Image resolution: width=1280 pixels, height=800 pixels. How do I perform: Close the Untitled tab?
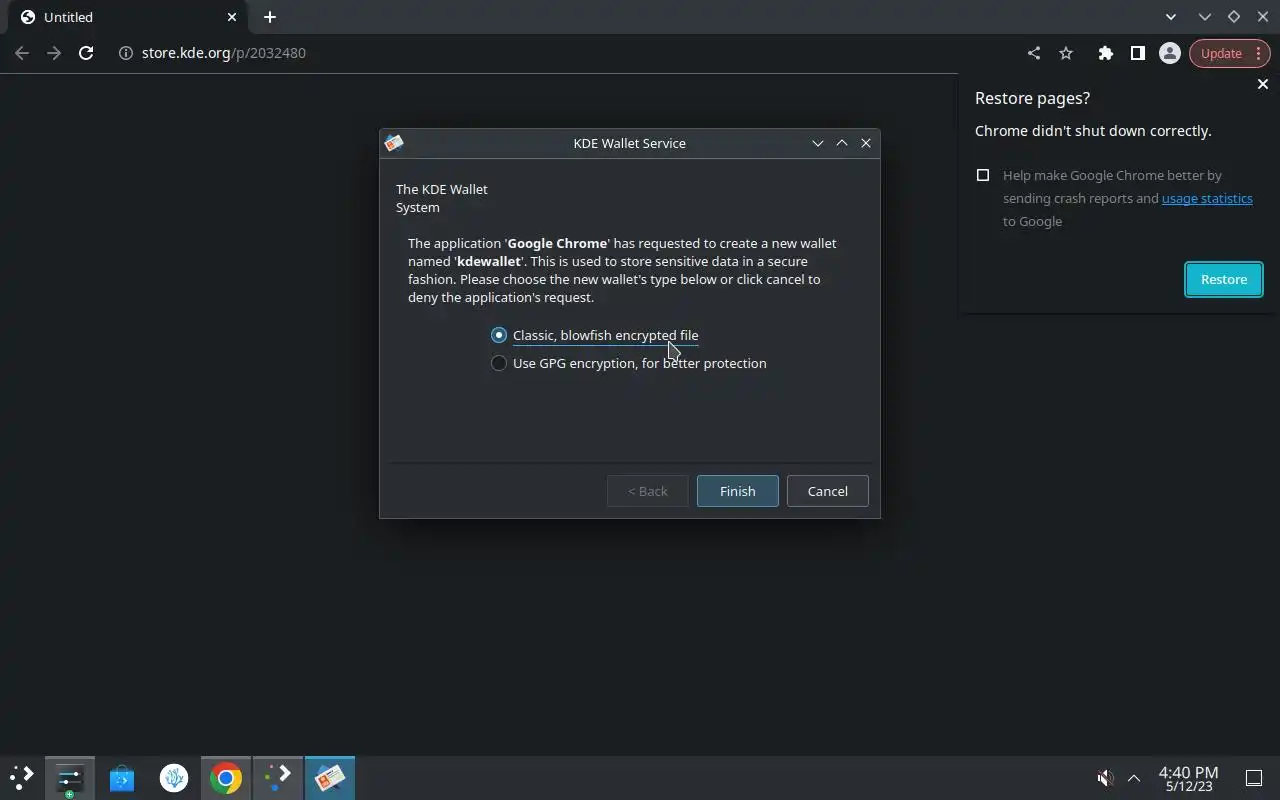(x=232, y=17)
